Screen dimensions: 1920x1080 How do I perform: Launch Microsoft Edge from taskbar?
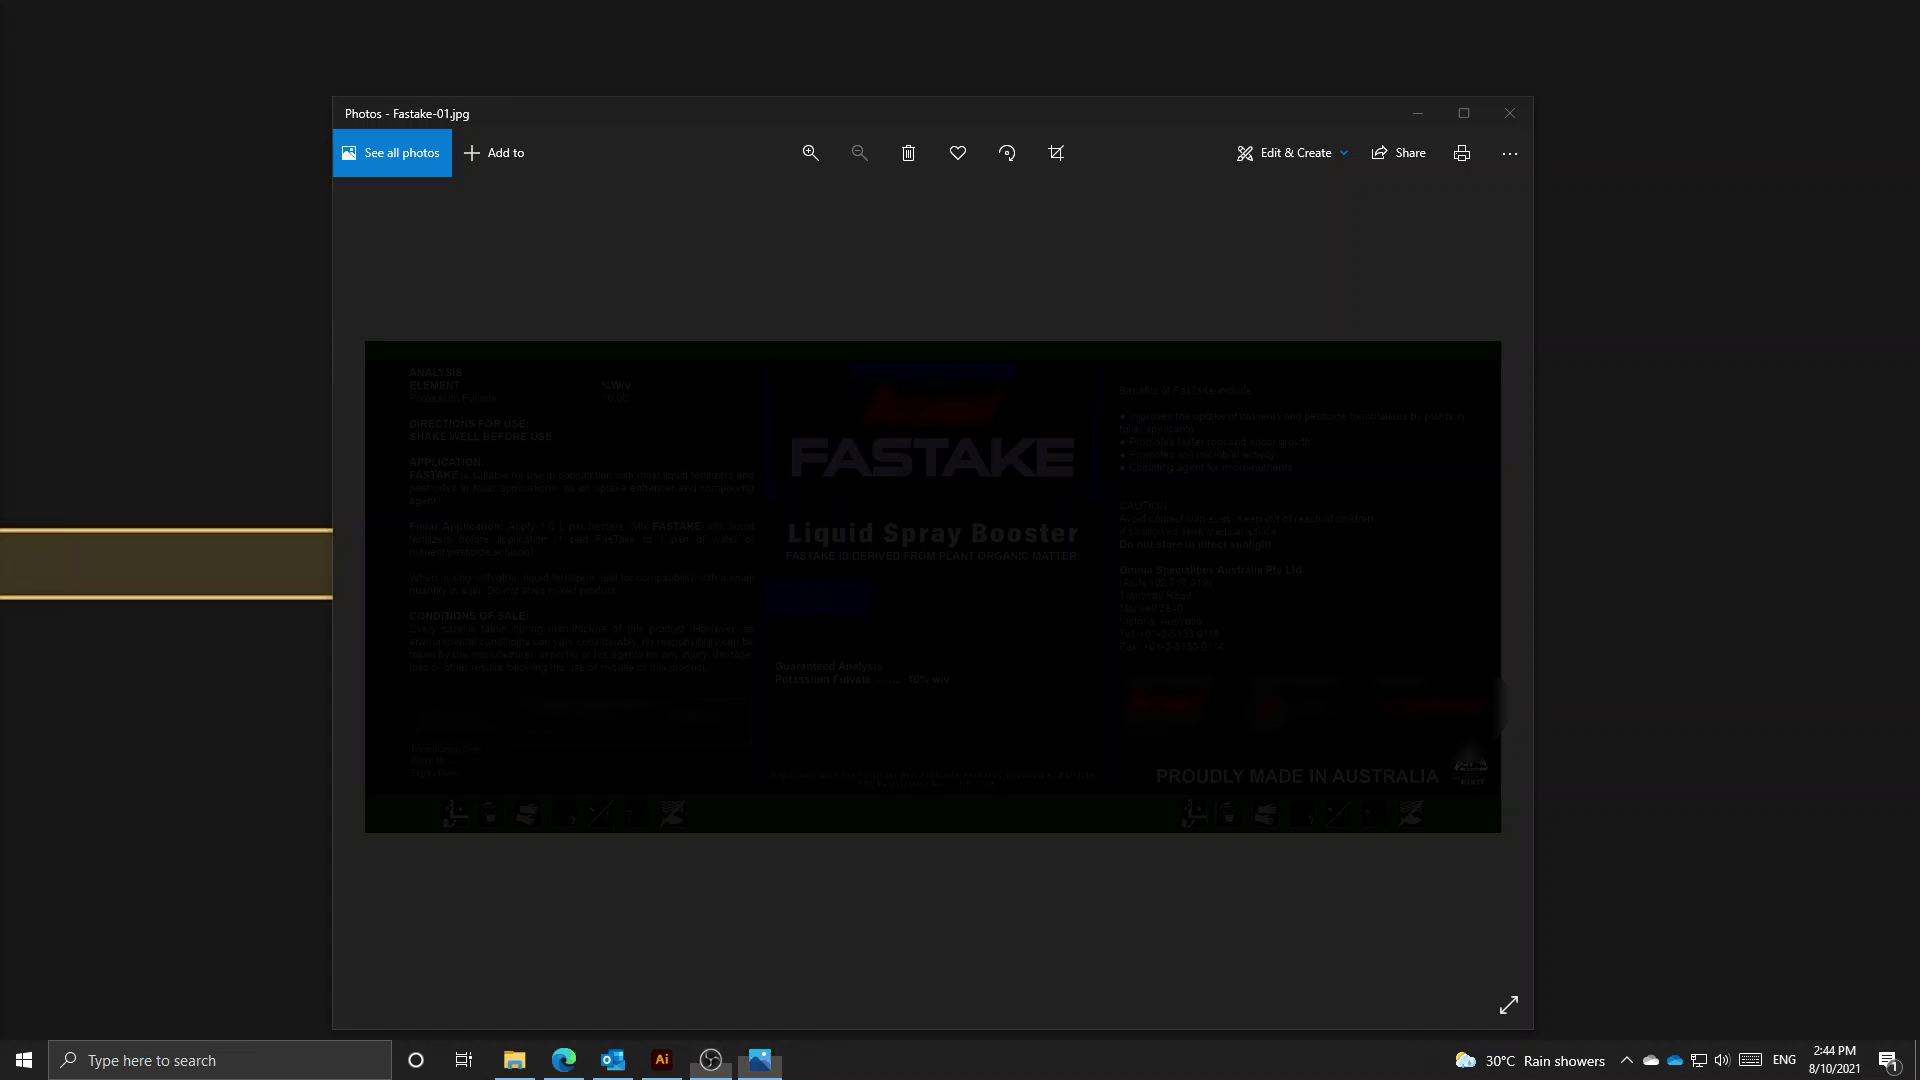(x=563, y=1060)
